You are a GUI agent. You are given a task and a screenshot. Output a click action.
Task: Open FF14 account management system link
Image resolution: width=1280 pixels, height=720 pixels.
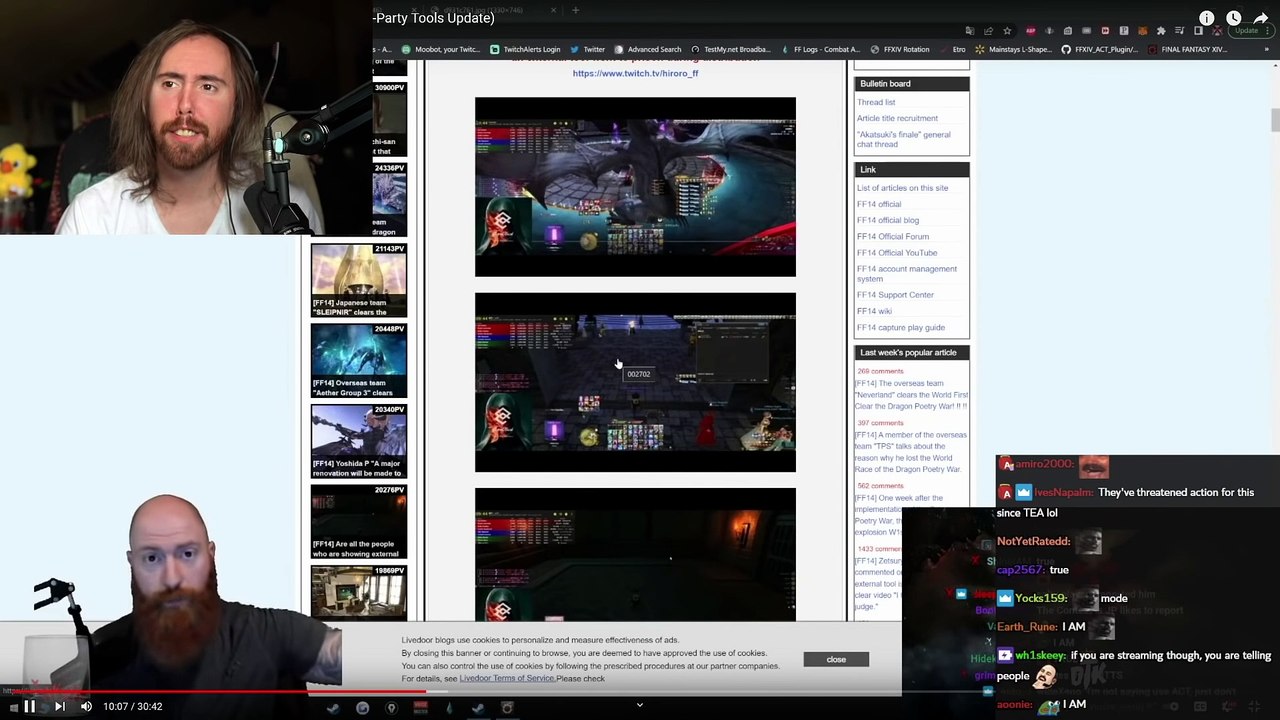click(906, 273)
